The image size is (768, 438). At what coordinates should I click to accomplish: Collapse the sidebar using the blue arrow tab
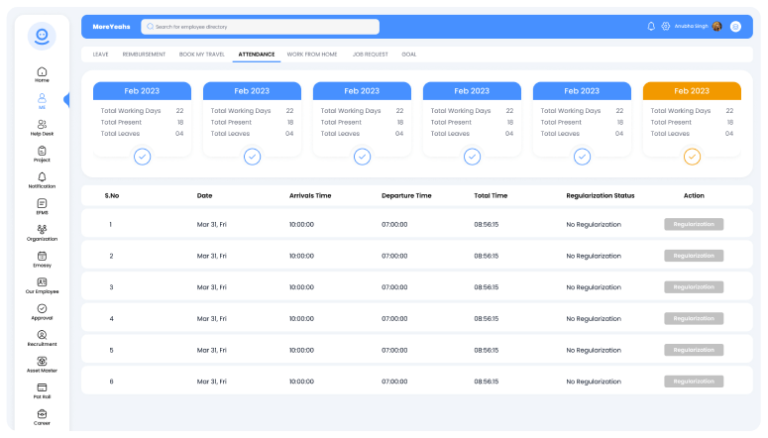pyautogui.click(x=66, y=100)
